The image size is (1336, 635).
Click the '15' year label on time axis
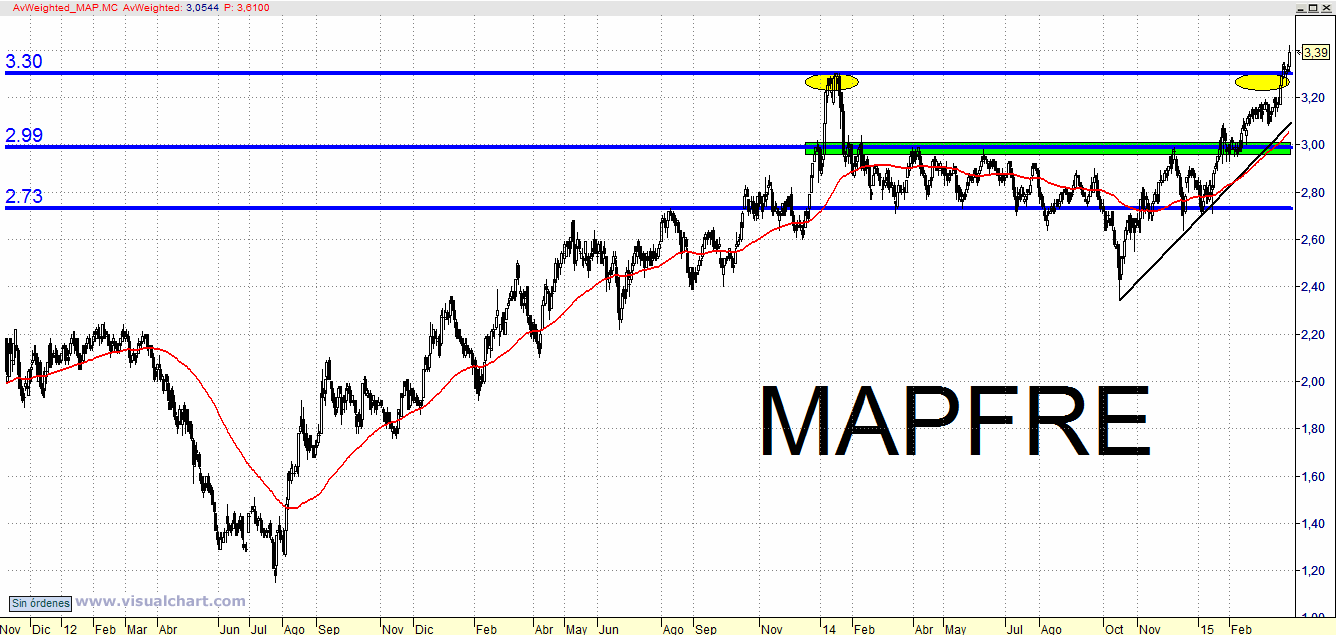1208,629
